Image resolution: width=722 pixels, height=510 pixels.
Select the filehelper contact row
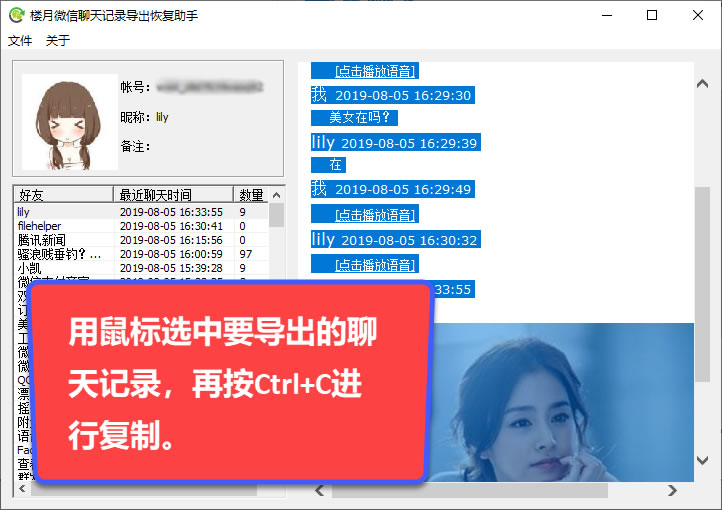39,226
